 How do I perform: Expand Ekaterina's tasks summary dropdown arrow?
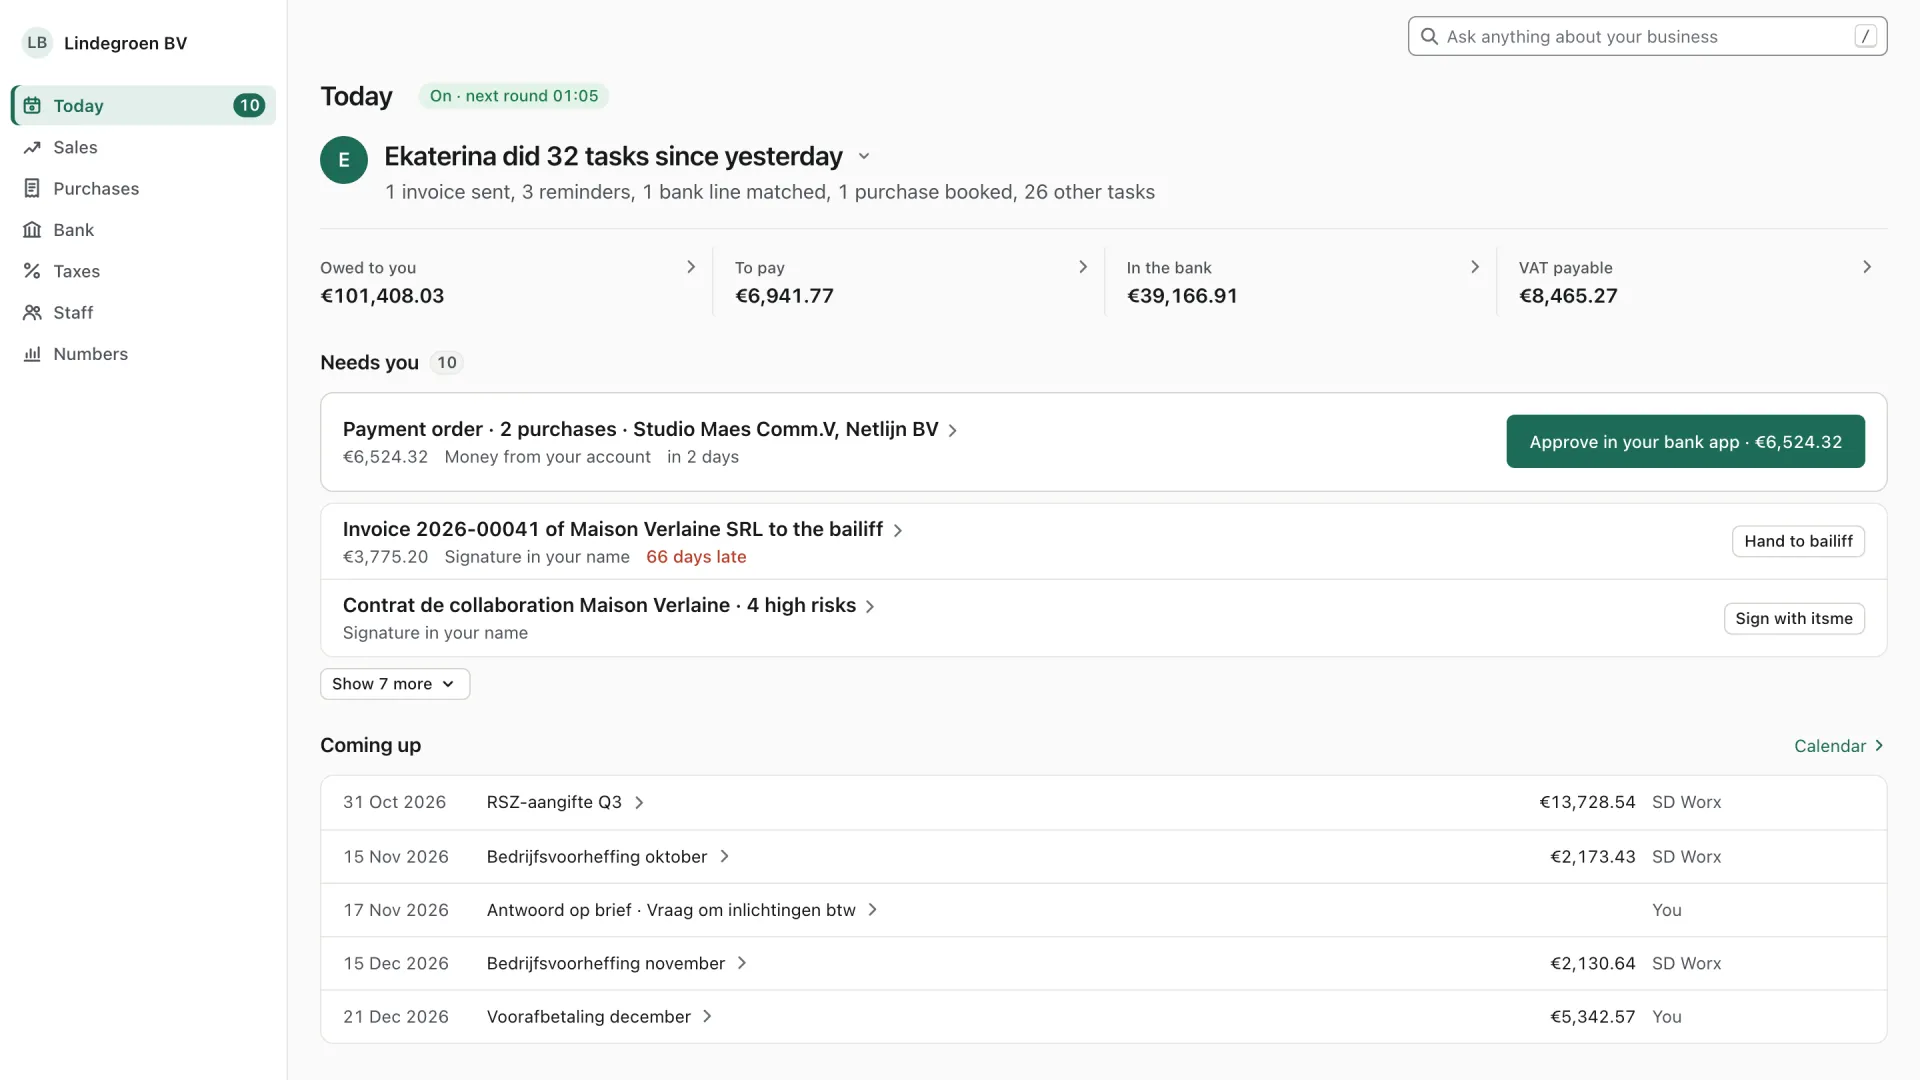tap(864, 156)
